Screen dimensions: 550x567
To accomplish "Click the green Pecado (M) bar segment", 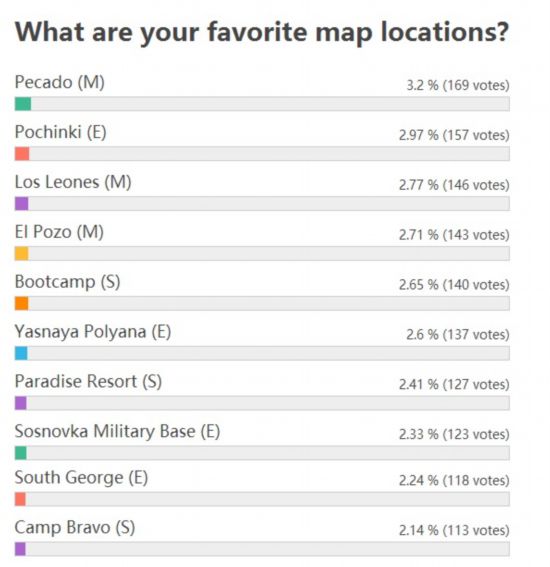I will [23, 104].
